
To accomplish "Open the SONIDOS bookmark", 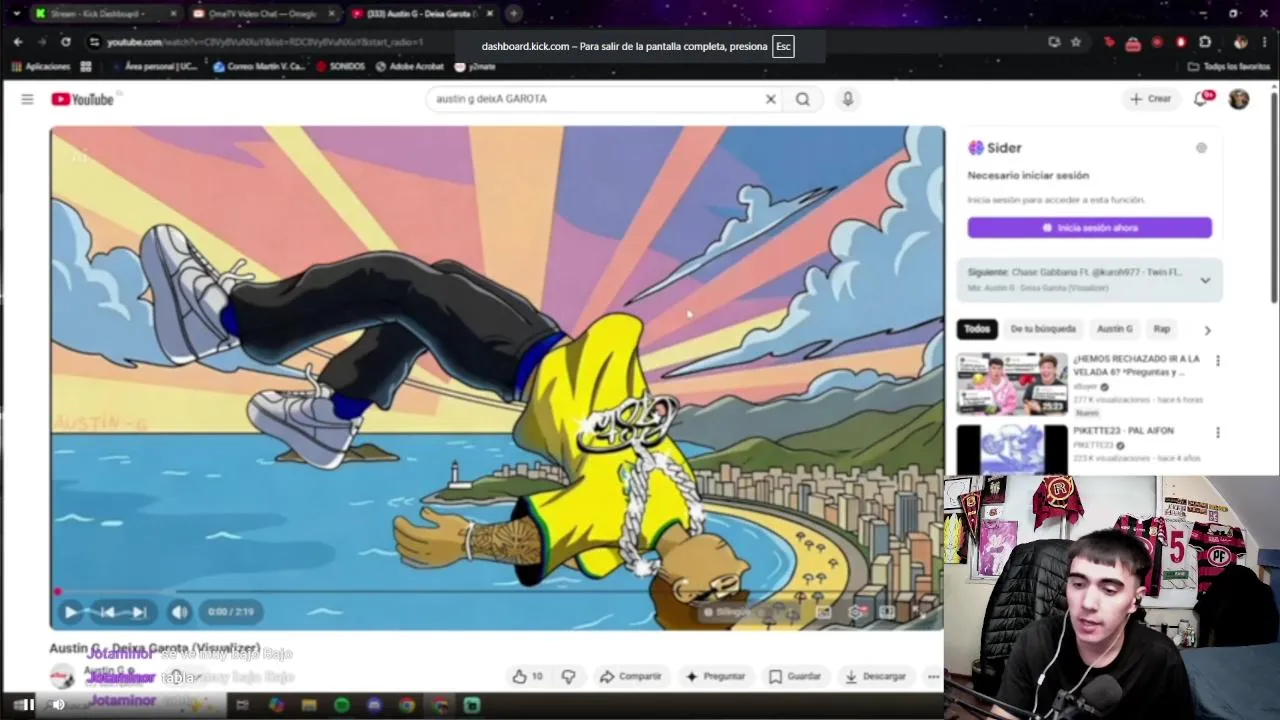I will 341,67.
